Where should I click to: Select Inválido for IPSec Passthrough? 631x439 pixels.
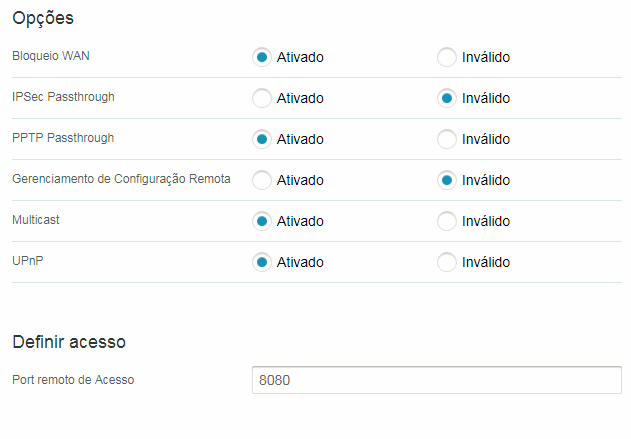(447, 98)
